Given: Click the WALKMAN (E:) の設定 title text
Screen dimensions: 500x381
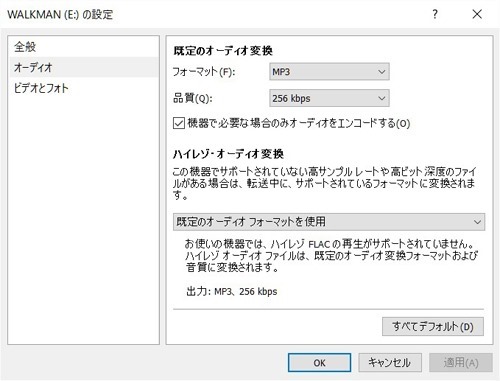Looking at the screenshot, I should pos(60,14).
